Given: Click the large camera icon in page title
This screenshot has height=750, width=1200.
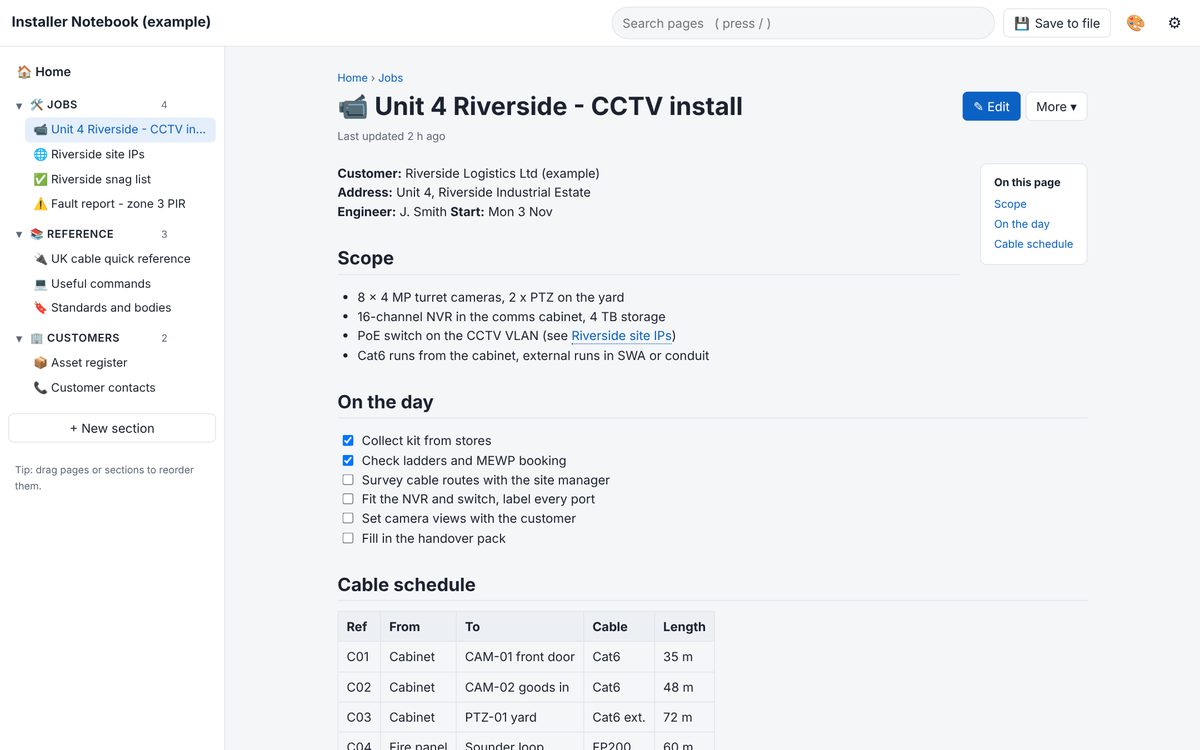Looking at the screenshot, I should [352, 106].
